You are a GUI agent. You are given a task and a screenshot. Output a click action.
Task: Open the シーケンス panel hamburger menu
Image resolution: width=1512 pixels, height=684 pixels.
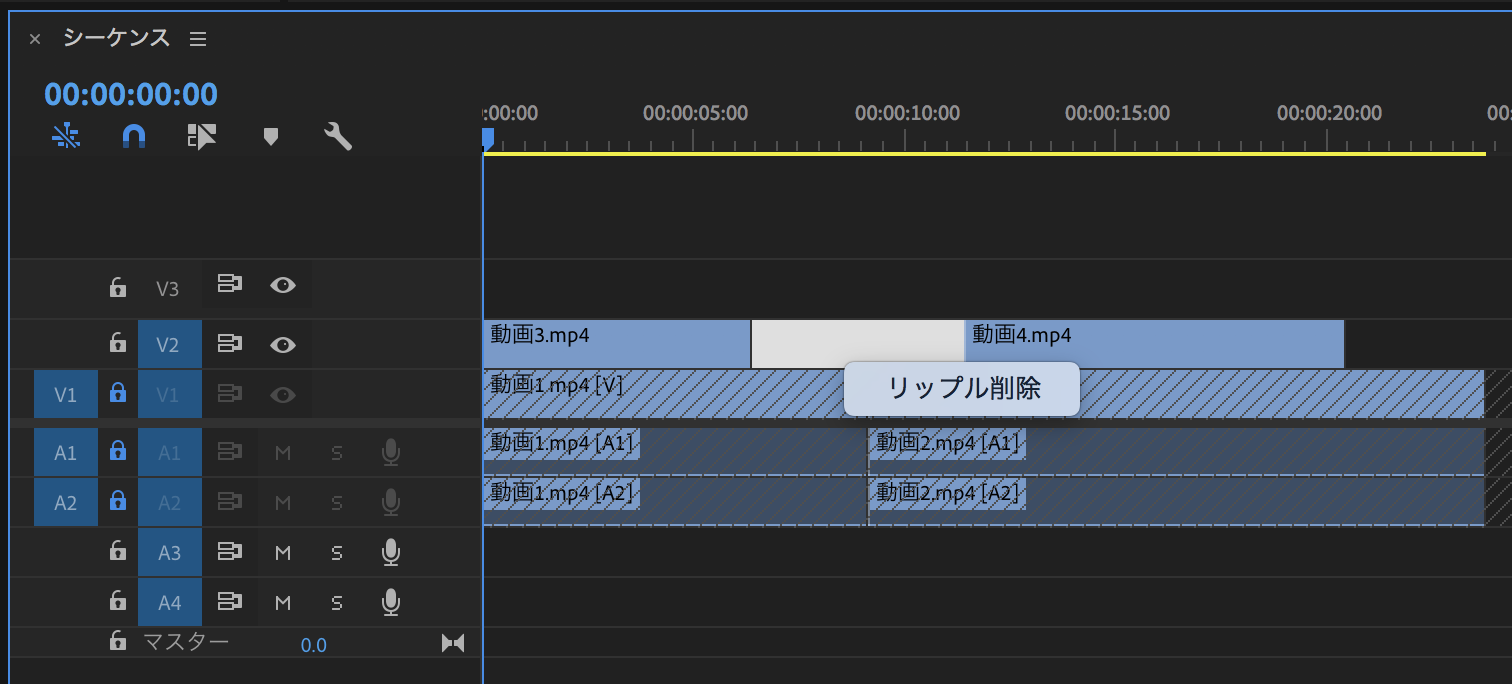point(198,39)
